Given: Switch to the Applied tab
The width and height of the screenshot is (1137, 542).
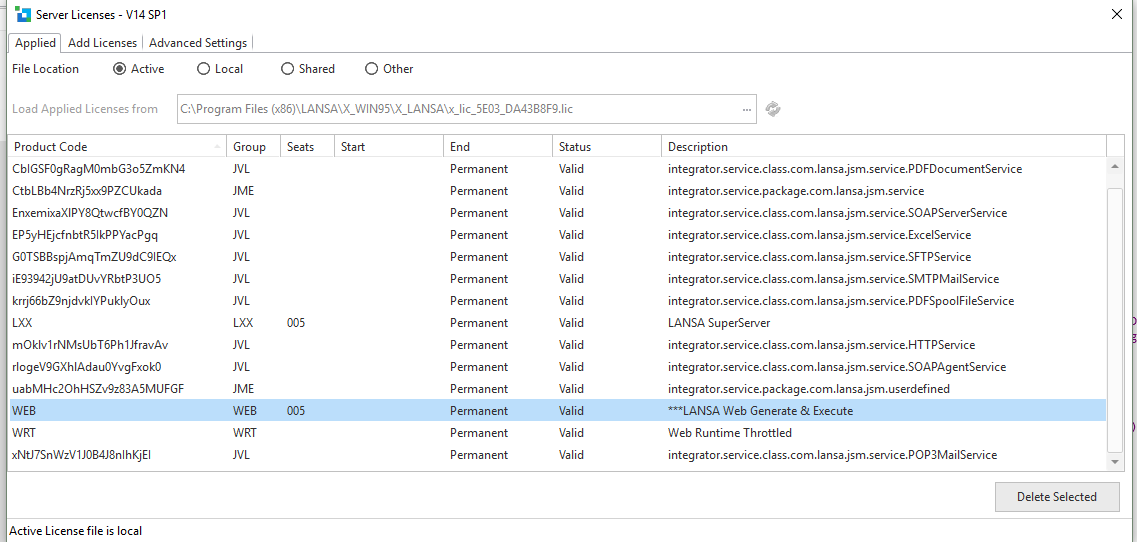Looking at the screenshot, I should [x=35, y=43].
